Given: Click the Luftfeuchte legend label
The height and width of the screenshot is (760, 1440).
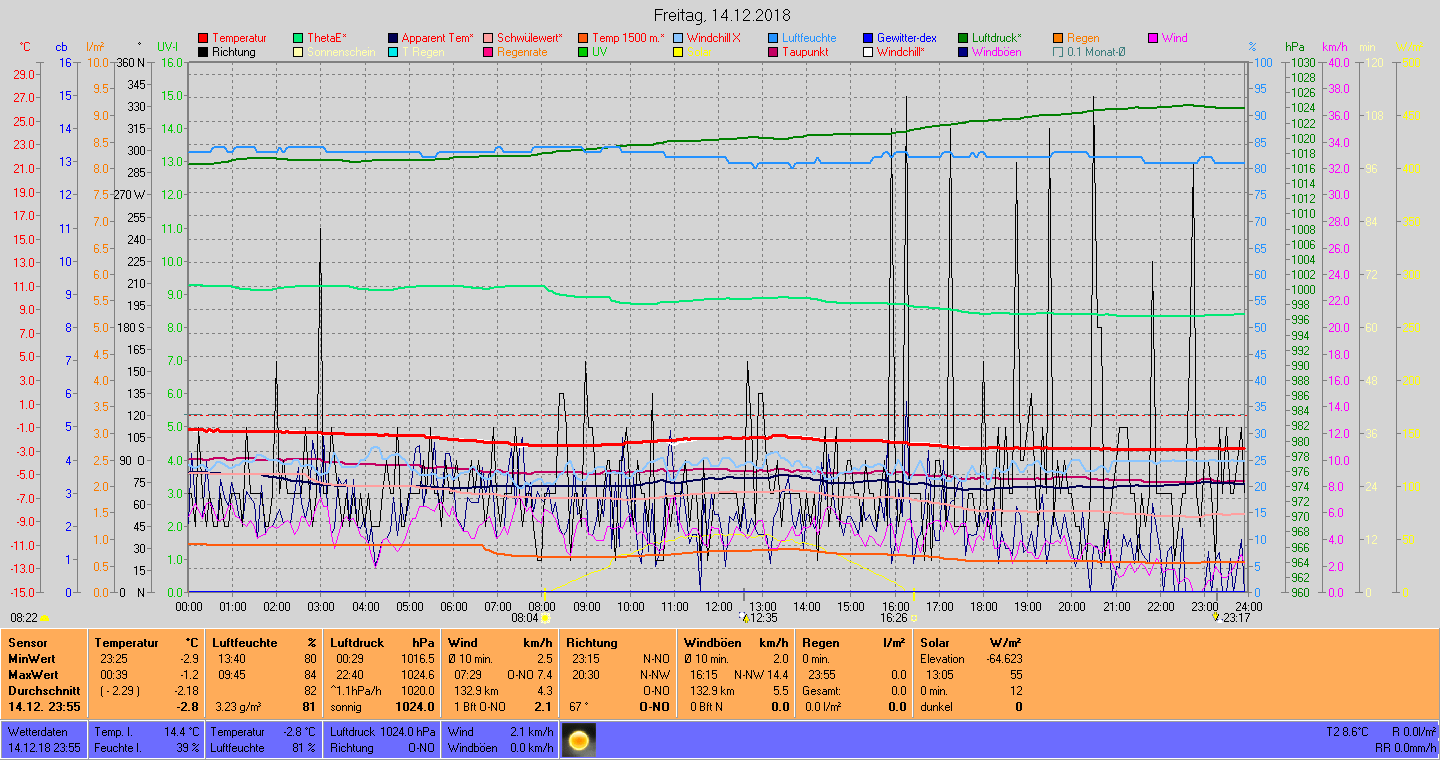Looking at the screenshot, I should click(809, 38).
